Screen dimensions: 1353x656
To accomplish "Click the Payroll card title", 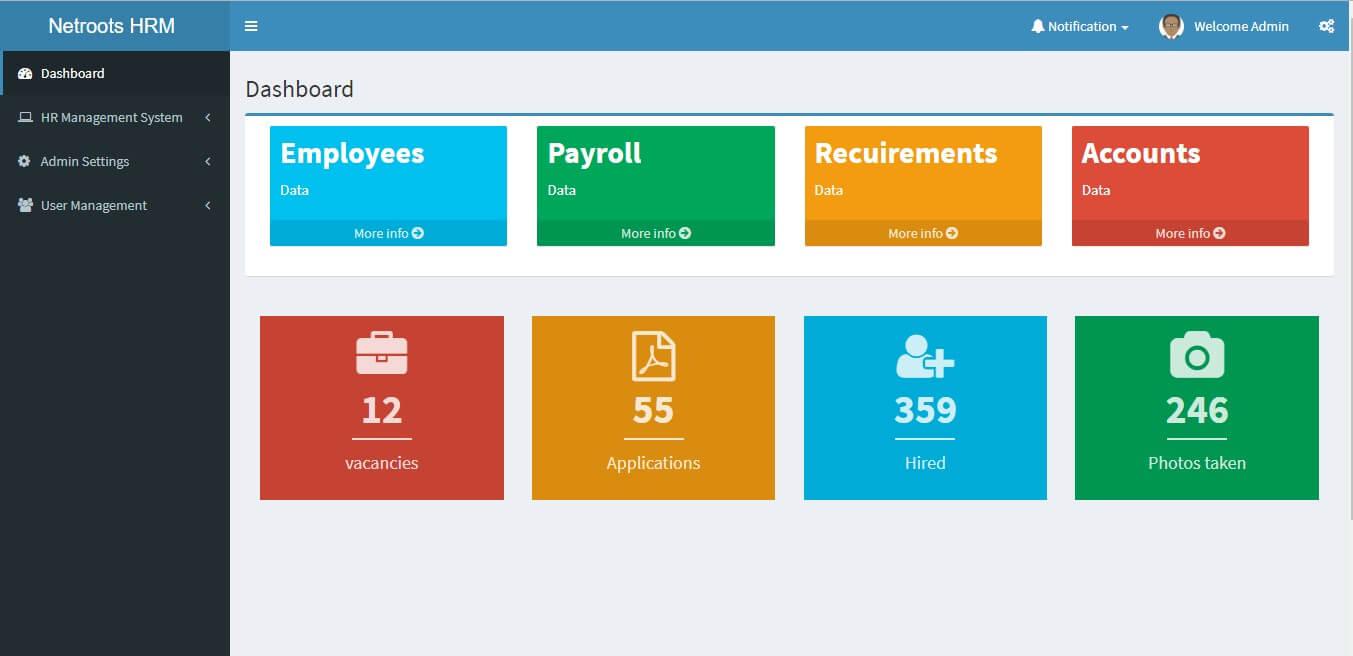I will coord(595,153).
